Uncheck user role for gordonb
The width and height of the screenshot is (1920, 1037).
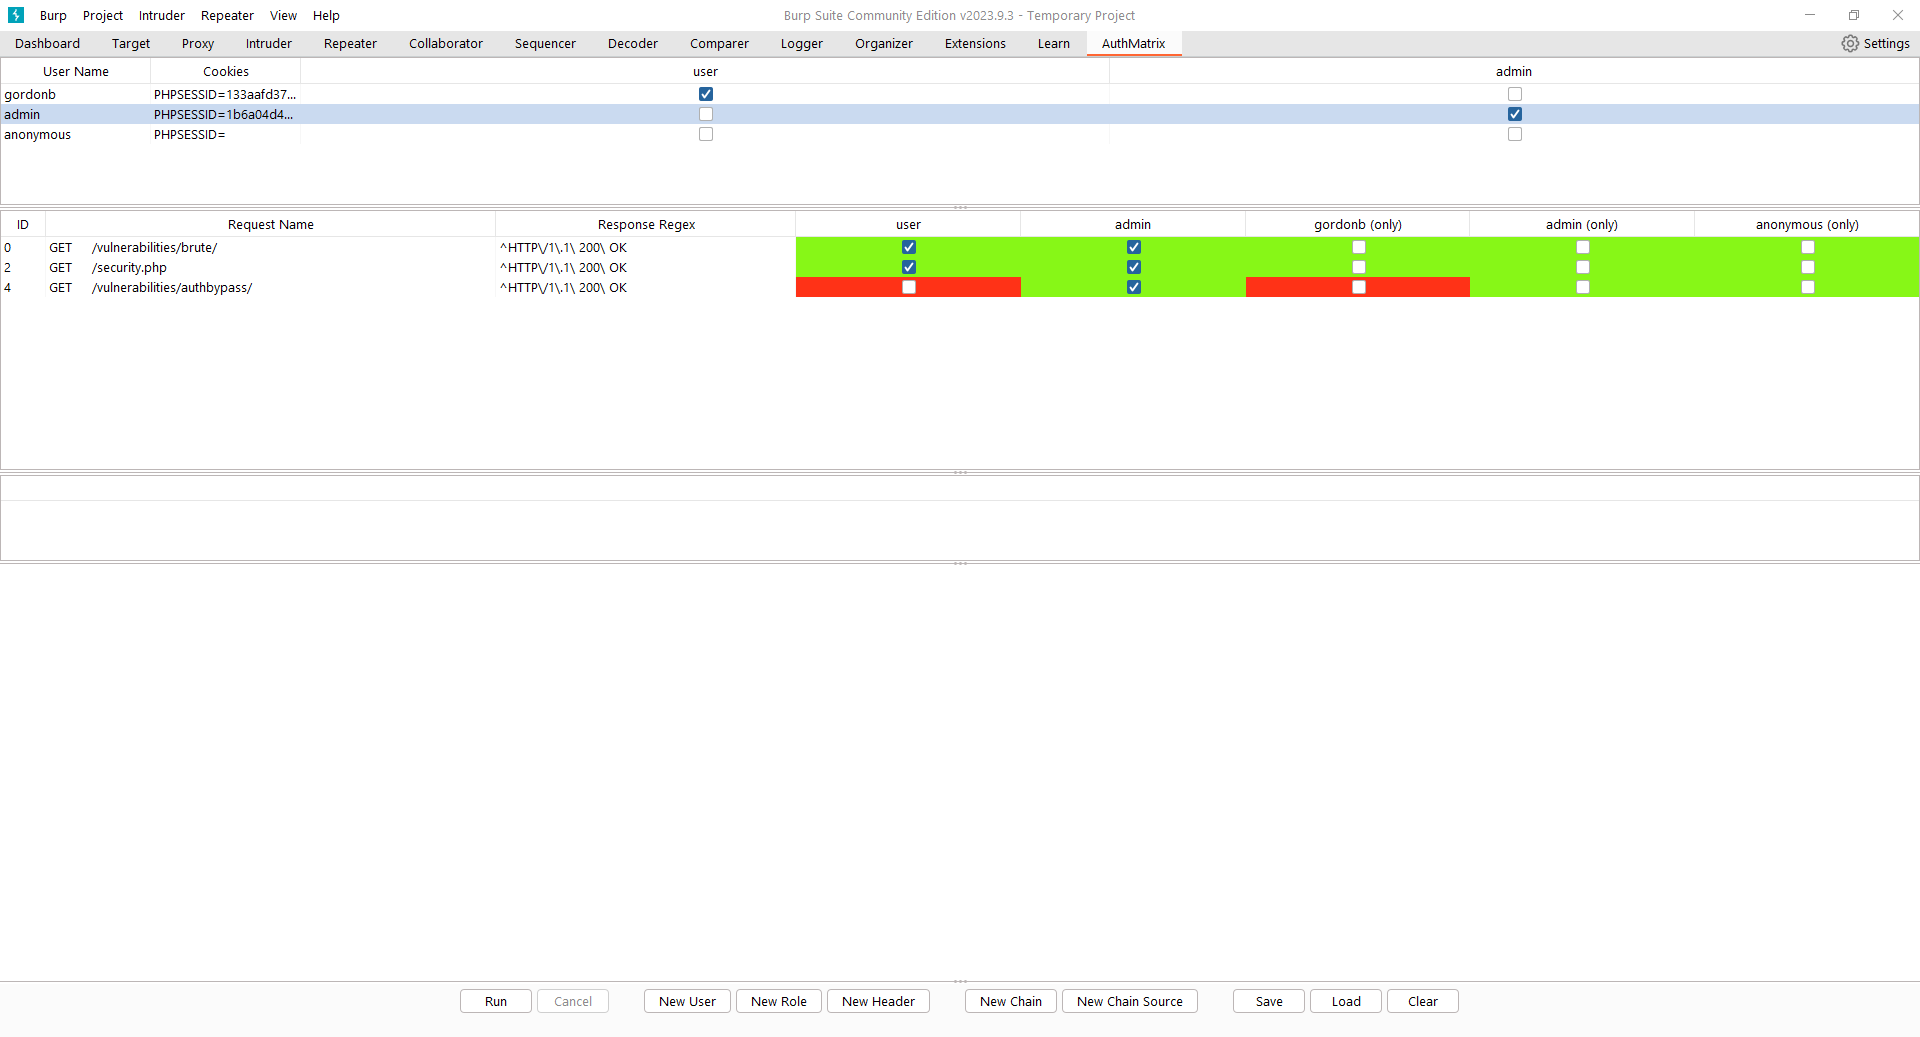pos(706,94)
